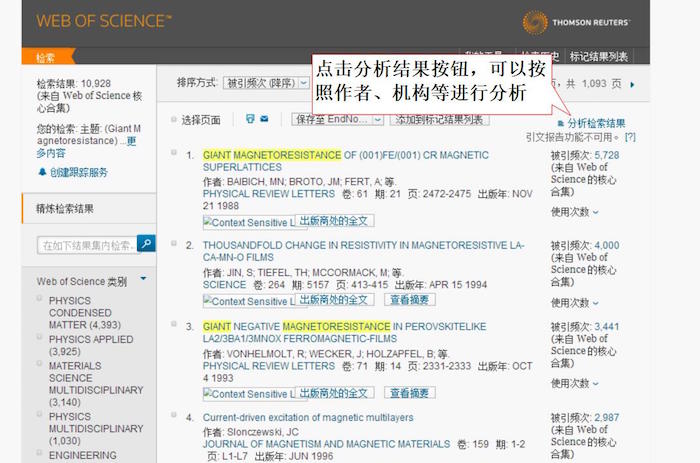Click the Physical Review Letters link for result 3

(x=269, y=366)
